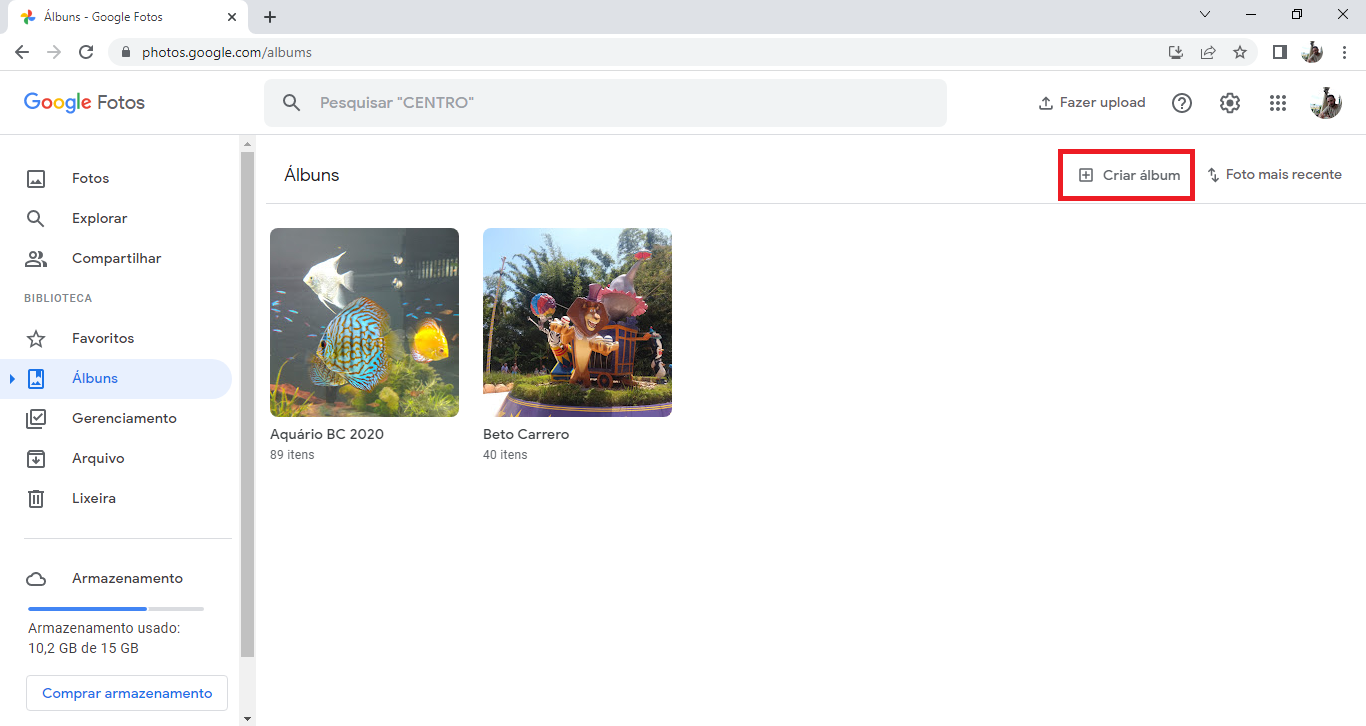Screen dimensions: 1366x726
Task: Click the Aquário BC 2020 album title
Action: [x=327, y=435]
